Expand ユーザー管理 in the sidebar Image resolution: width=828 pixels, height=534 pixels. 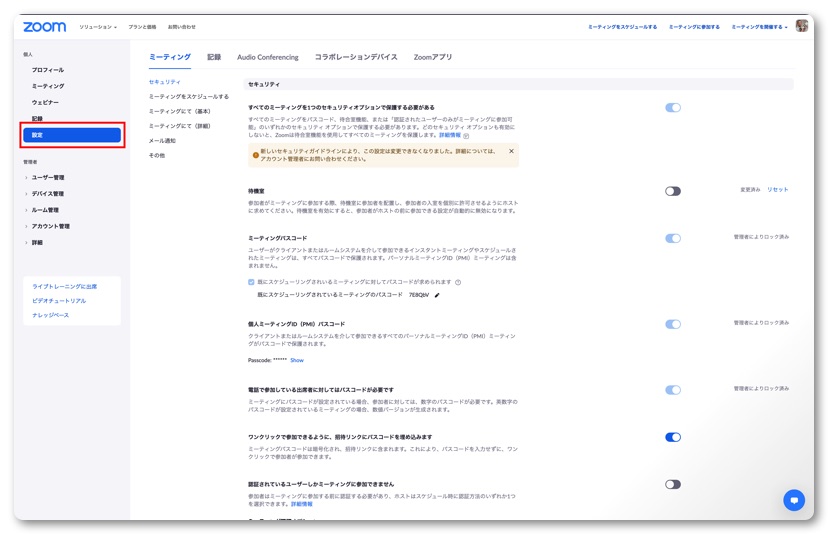(x=47, y=177)
